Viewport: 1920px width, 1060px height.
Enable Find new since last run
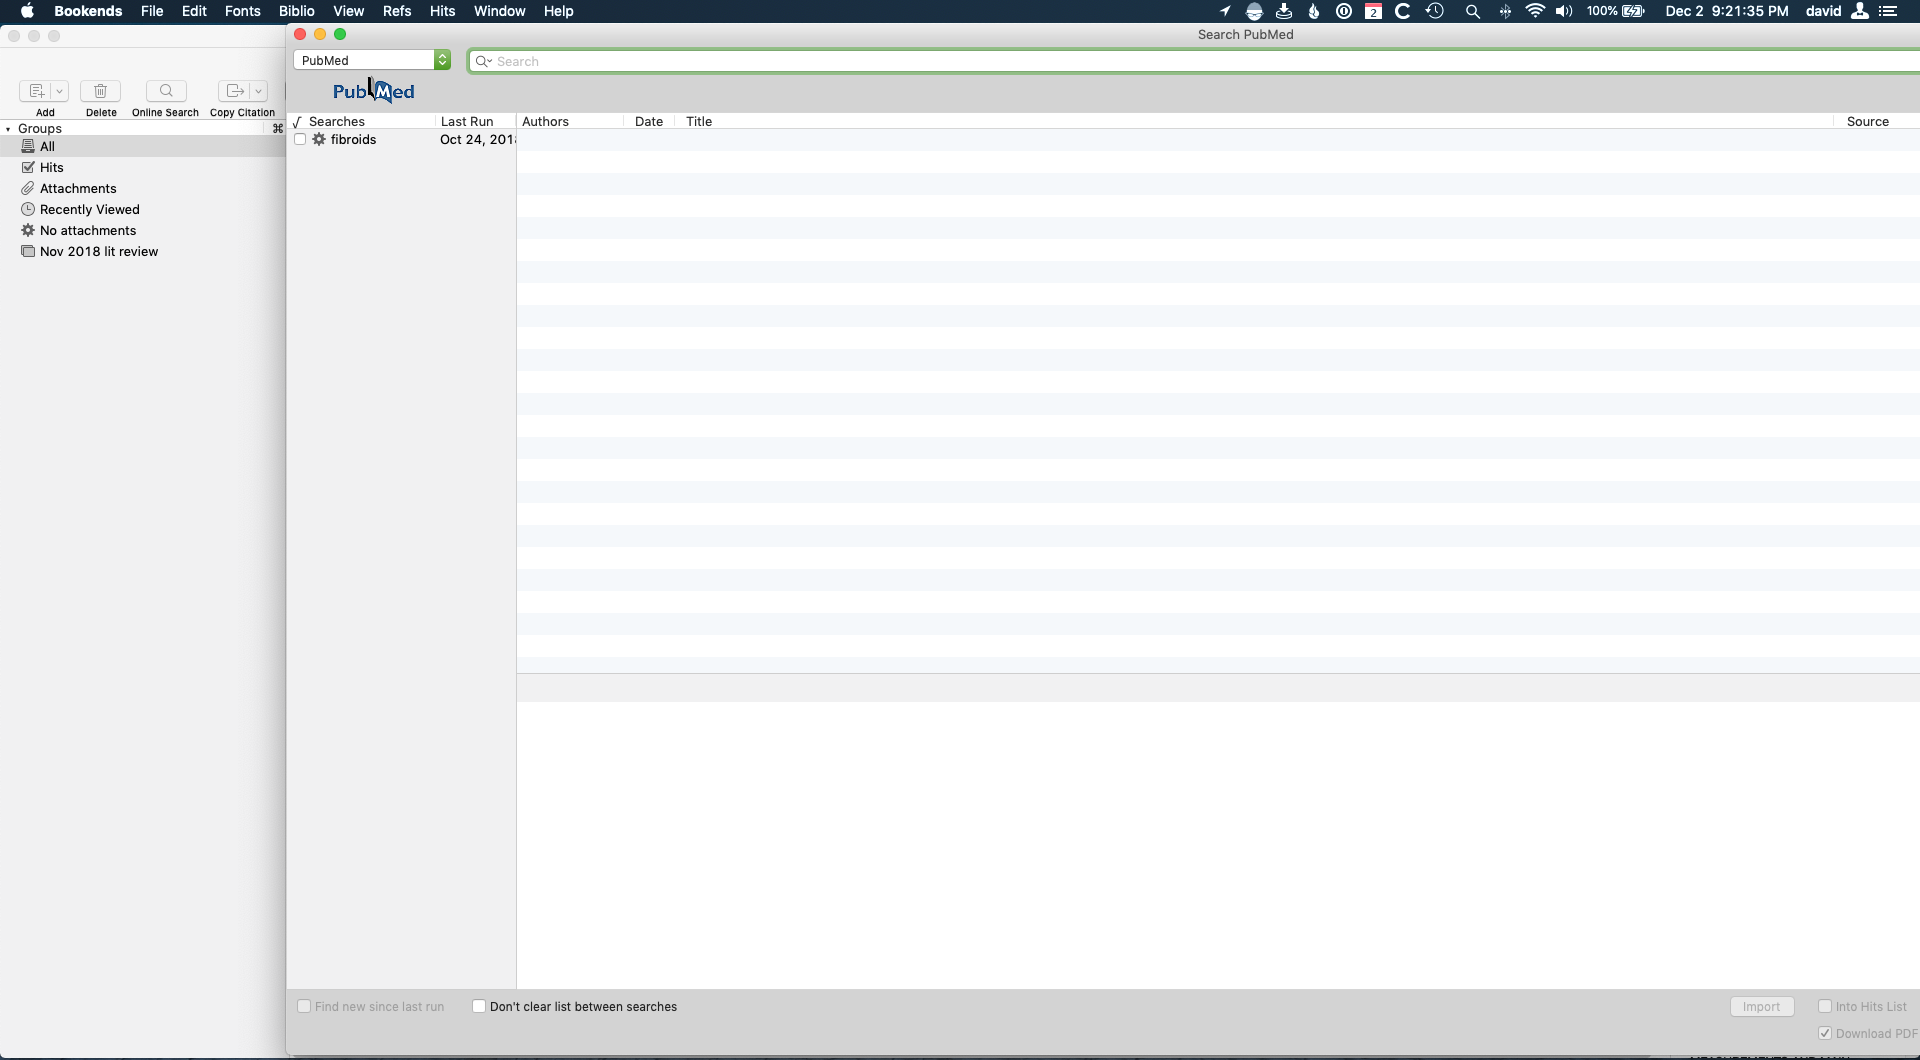[x=304, y=1006]
